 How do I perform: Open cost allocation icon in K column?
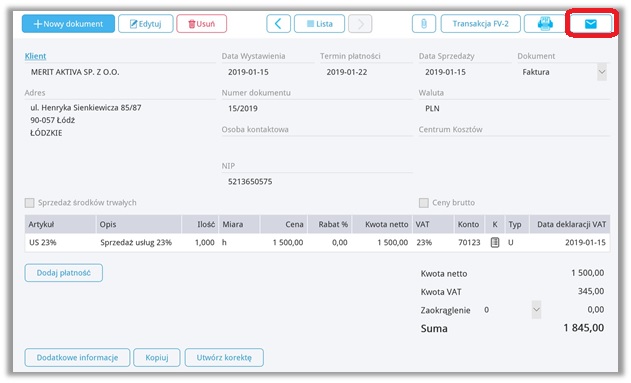point(495,242)
